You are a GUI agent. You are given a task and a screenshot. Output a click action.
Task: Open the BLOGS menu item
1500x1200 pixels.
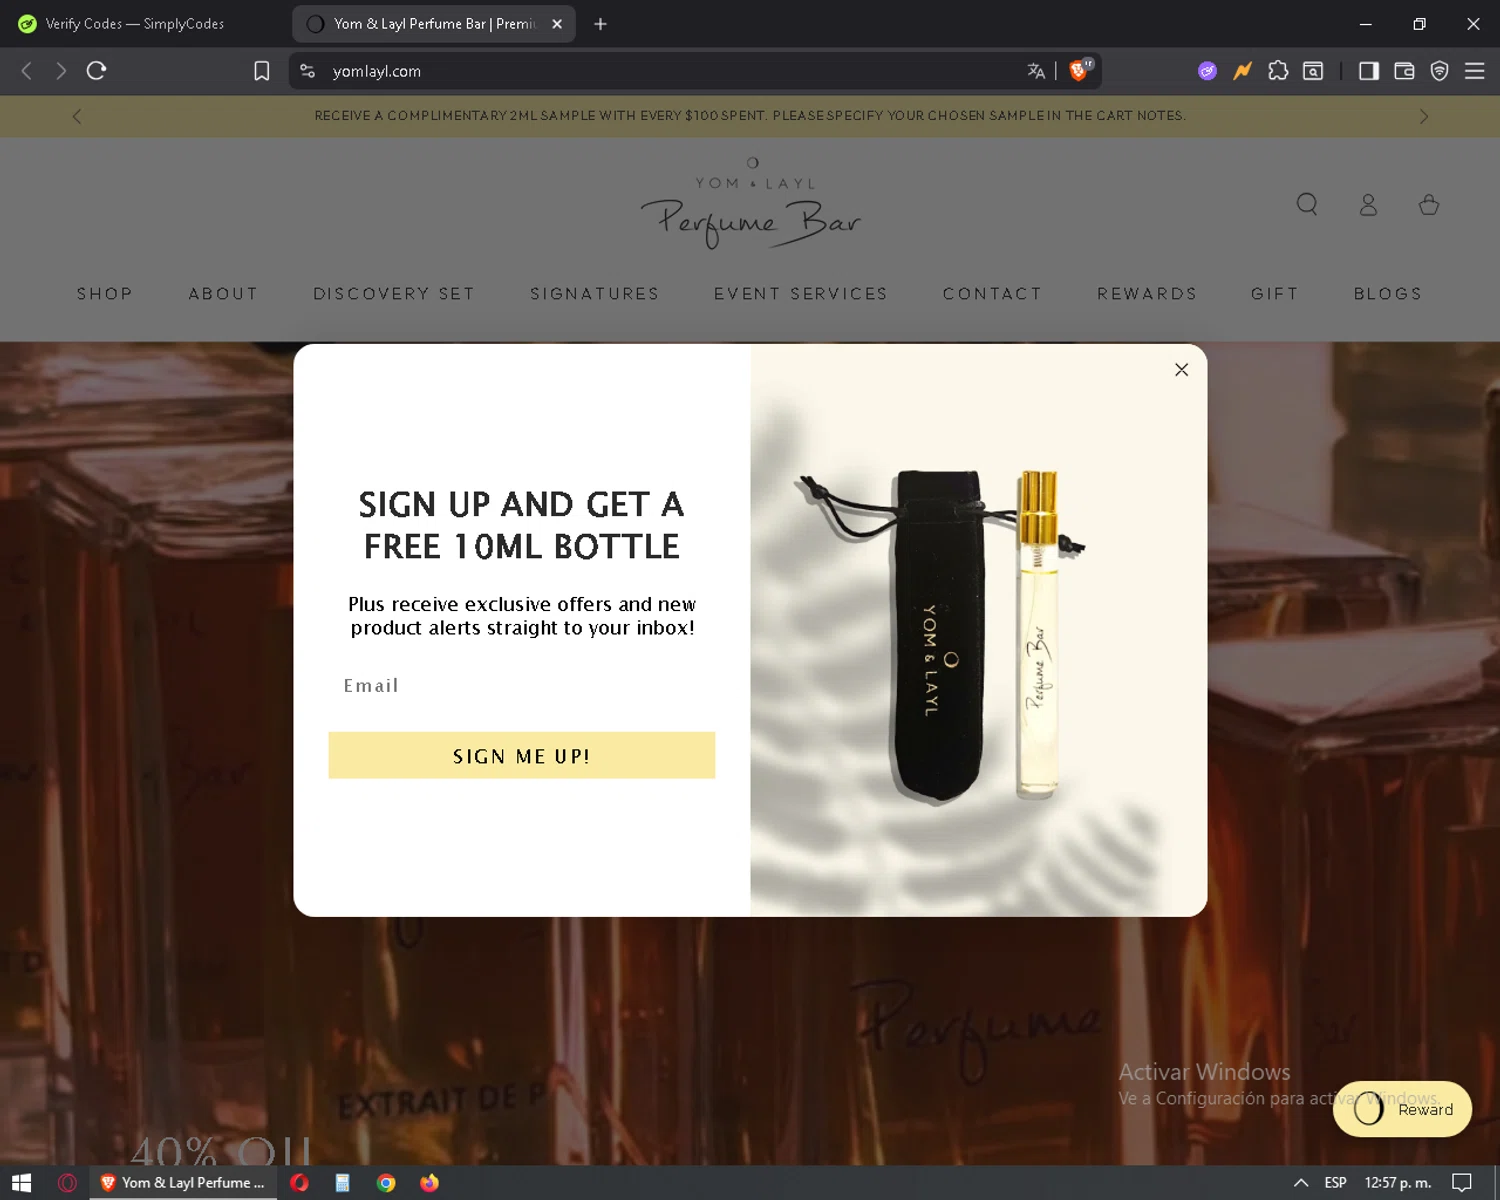pos(1388,294)
